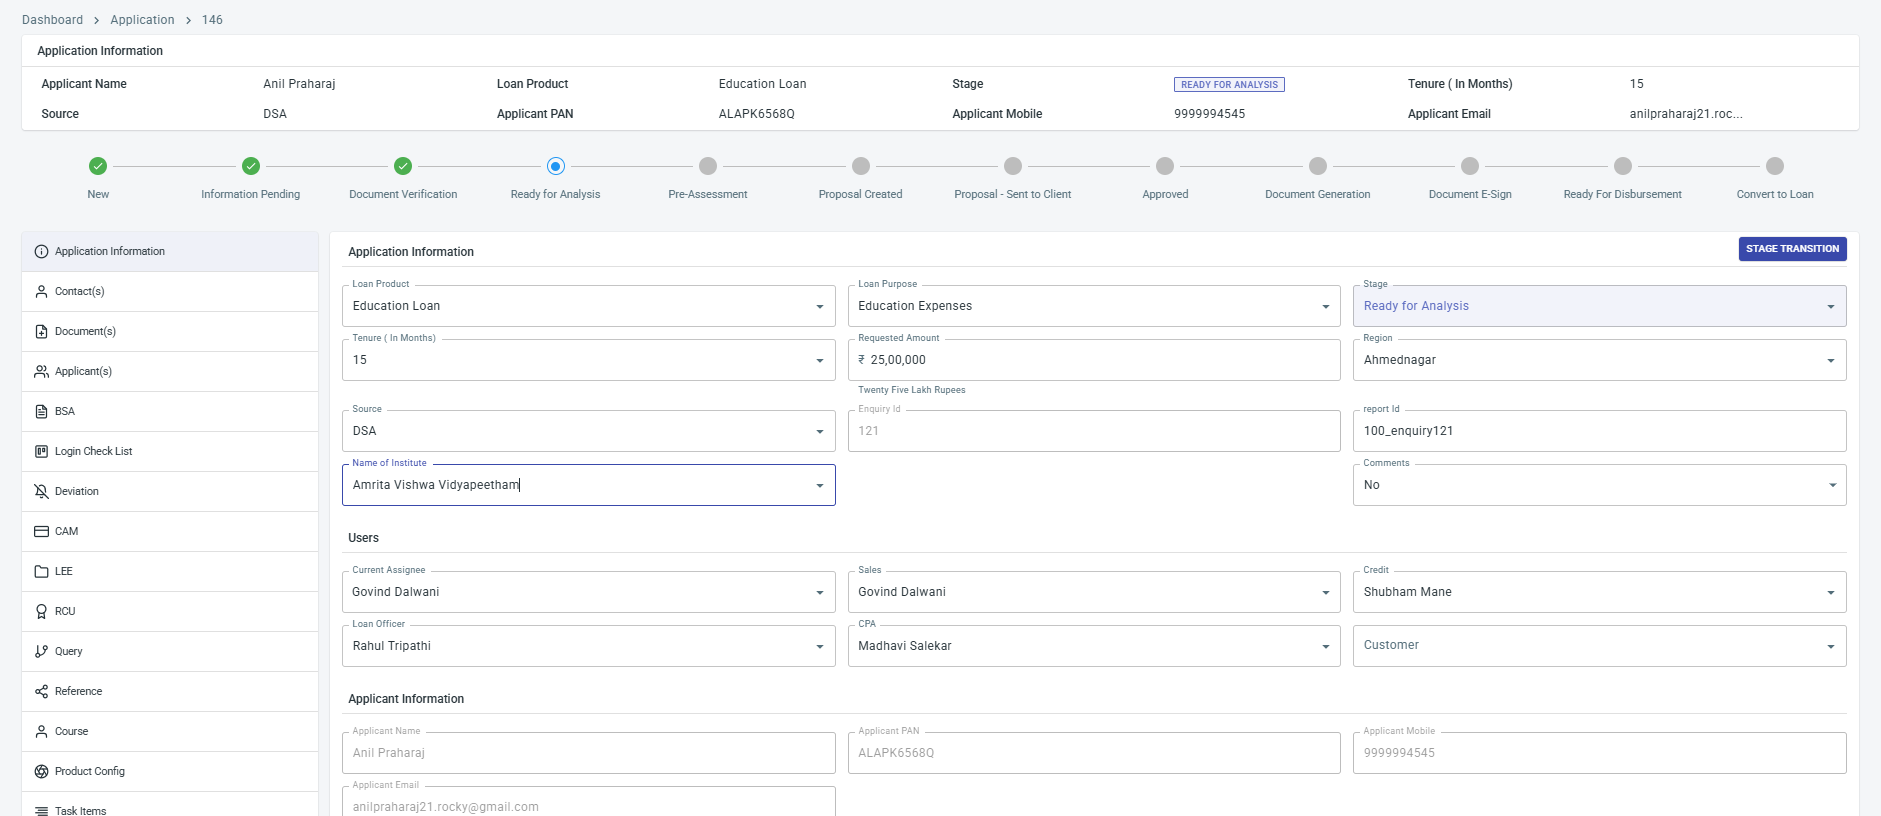1881x816 pixels.
Task: Click the Approved stage step circle
Action: click(x=1165, y=166)
